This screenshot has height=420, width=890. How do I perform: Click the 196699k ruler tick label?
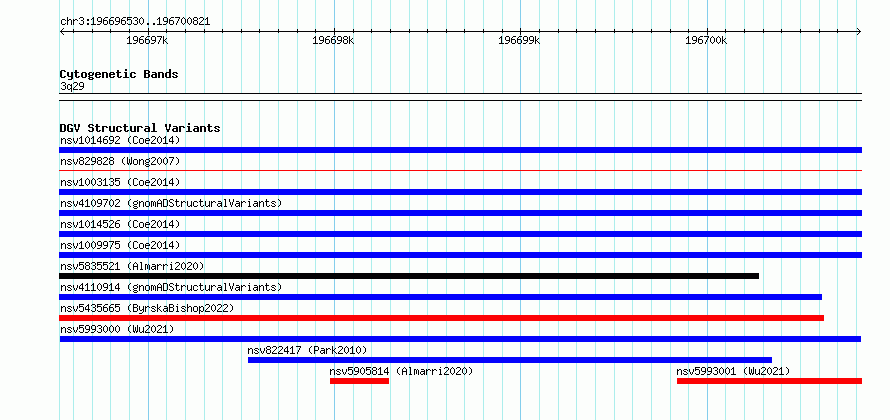519,41
